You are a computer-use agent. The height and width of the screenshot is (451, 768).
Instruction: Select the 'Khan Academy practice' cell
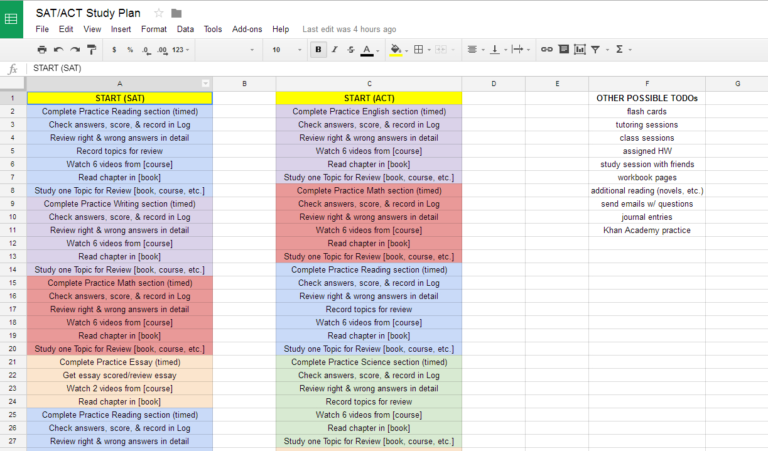coord(647,230)
